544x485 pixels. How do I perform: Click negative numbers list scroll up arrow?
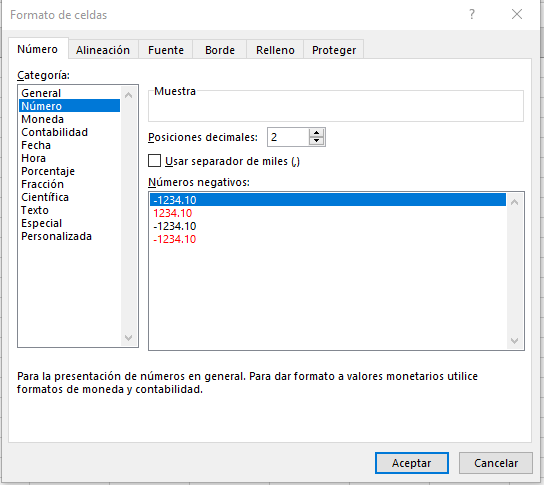tap(515, 202)
